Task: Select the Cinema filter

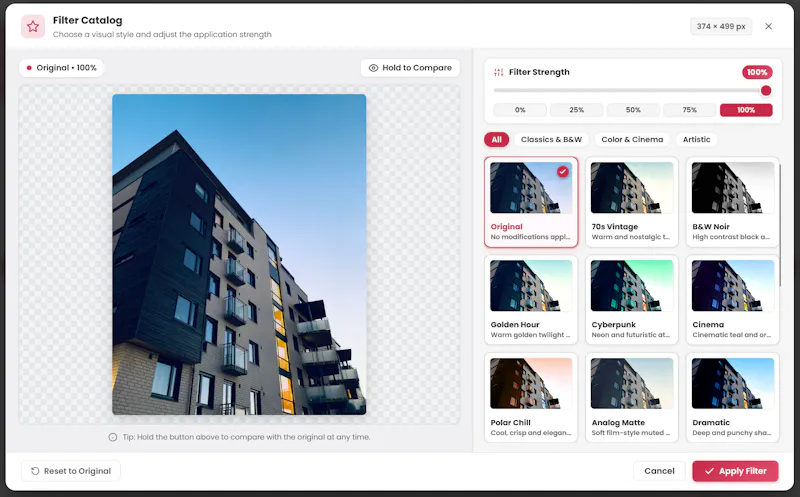Action: 733,300
